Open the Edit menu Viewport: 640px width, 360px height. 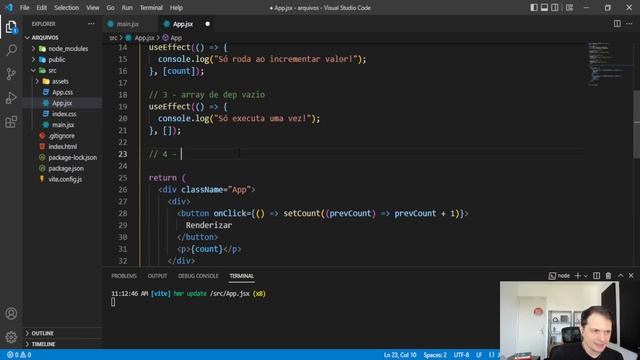click(42, 8)
